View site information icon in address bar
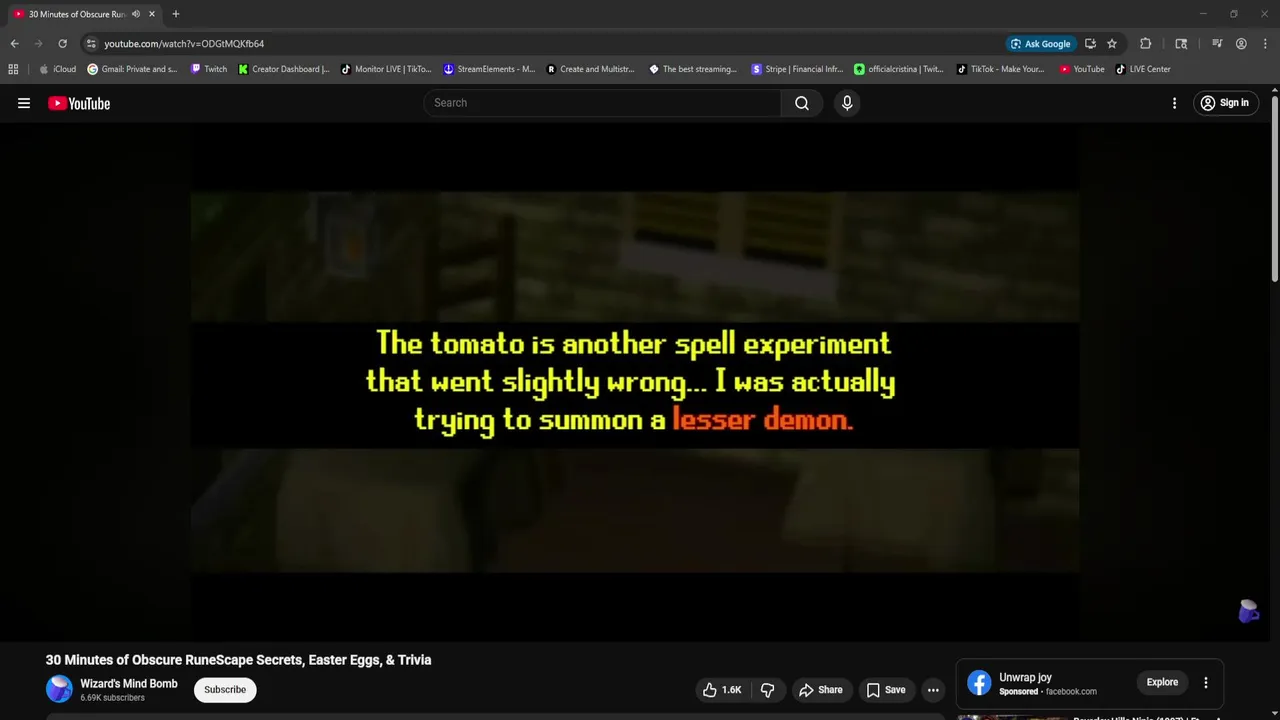This screenshot has height=720, width=1280. click(91, 44)
